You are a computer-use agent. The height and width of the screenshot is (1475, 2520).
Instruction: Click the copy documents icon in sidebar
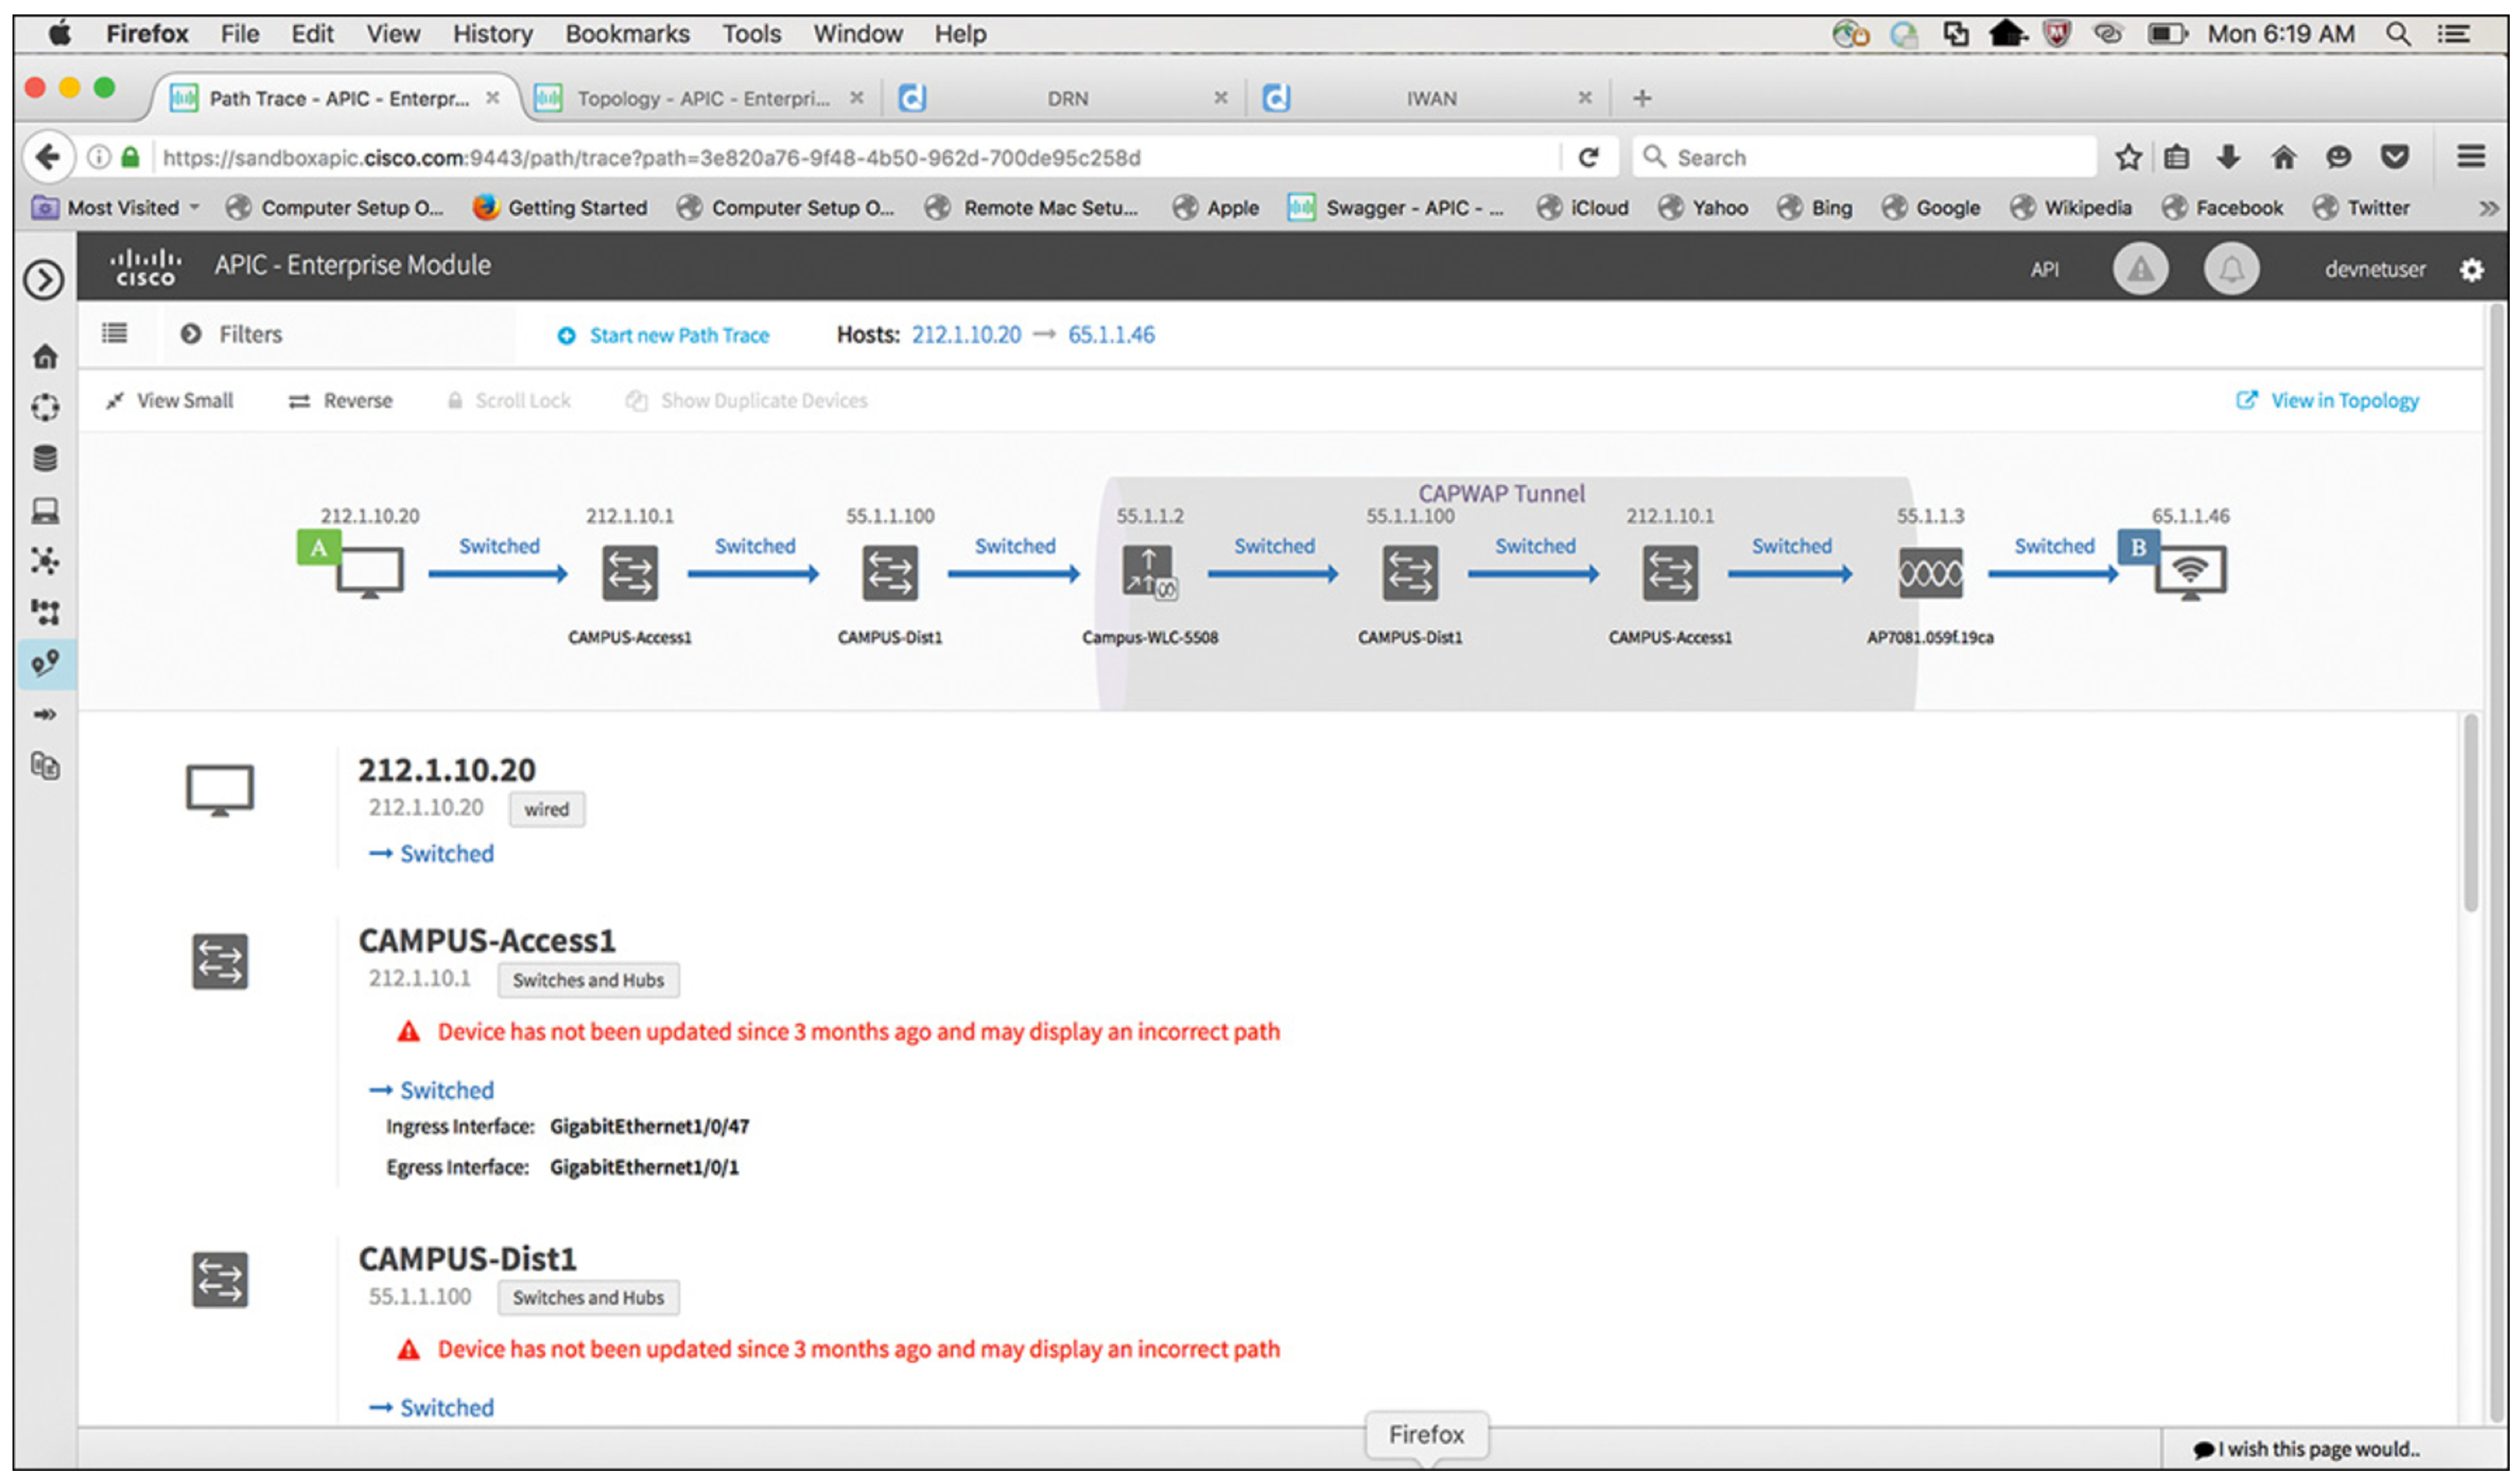tap(45, 767)
